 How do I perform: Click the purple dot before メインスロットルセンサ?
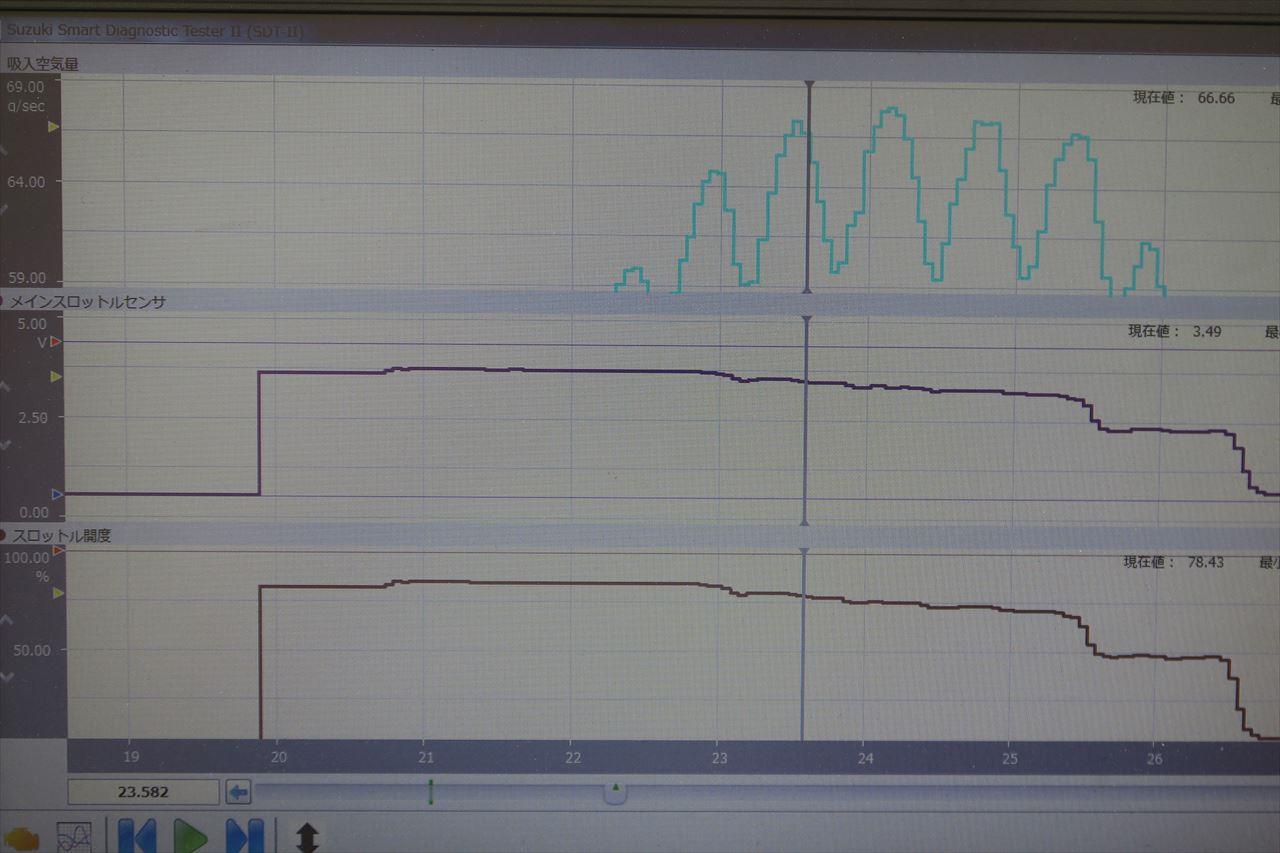3,301
